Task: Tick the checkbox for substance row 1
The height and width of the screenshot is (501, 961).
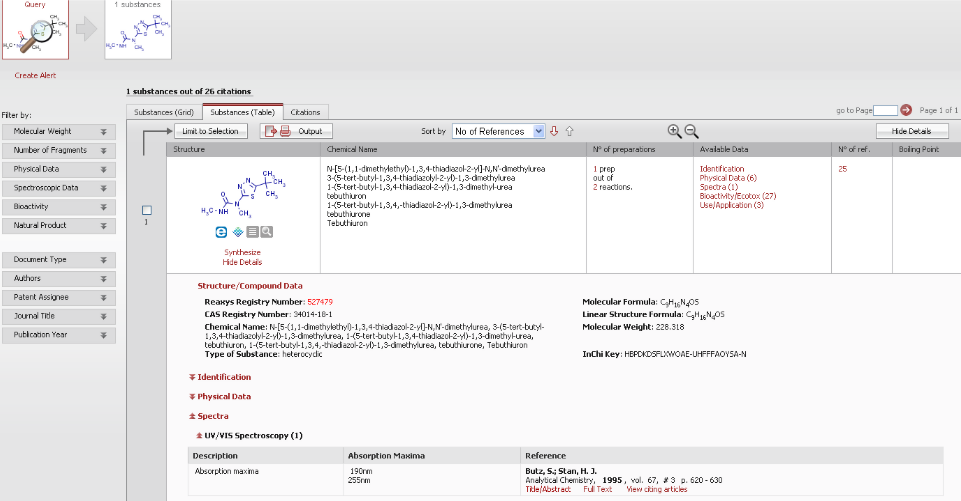Action: pos(147,210)
